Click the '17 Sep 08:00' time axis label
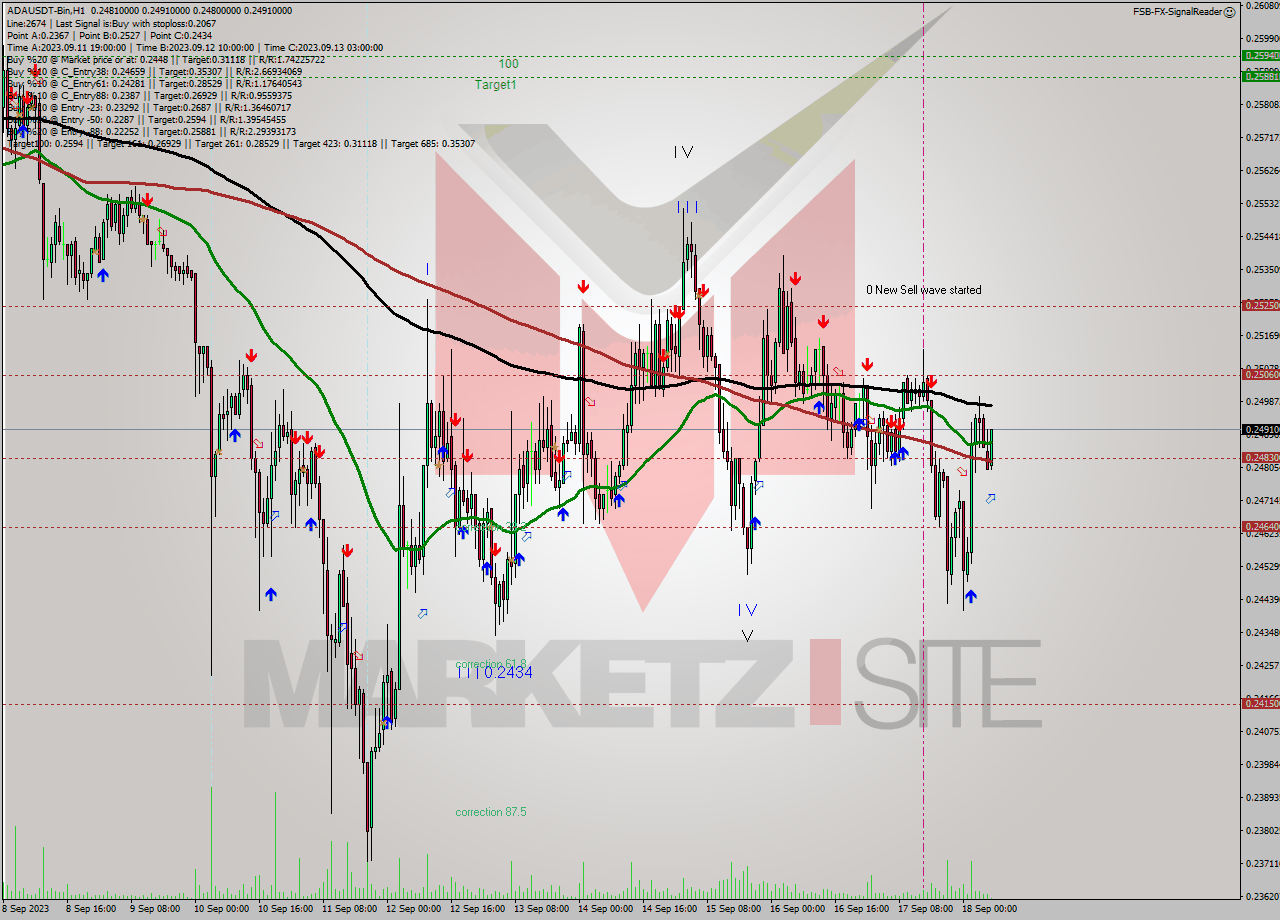 pos(925,909)
